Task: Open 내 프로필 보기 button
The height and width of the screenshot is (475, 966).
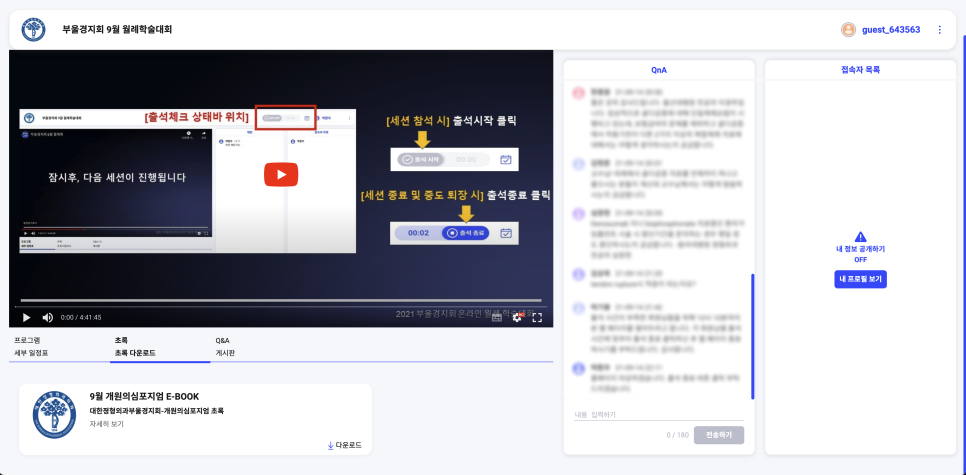Action: 860,279
